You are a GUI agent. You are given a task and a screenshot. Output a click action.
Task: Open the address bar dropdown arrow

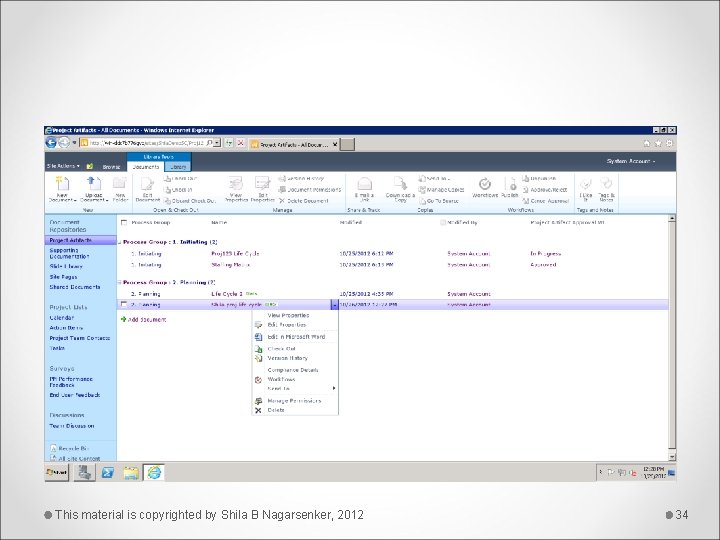pos(217,143)
